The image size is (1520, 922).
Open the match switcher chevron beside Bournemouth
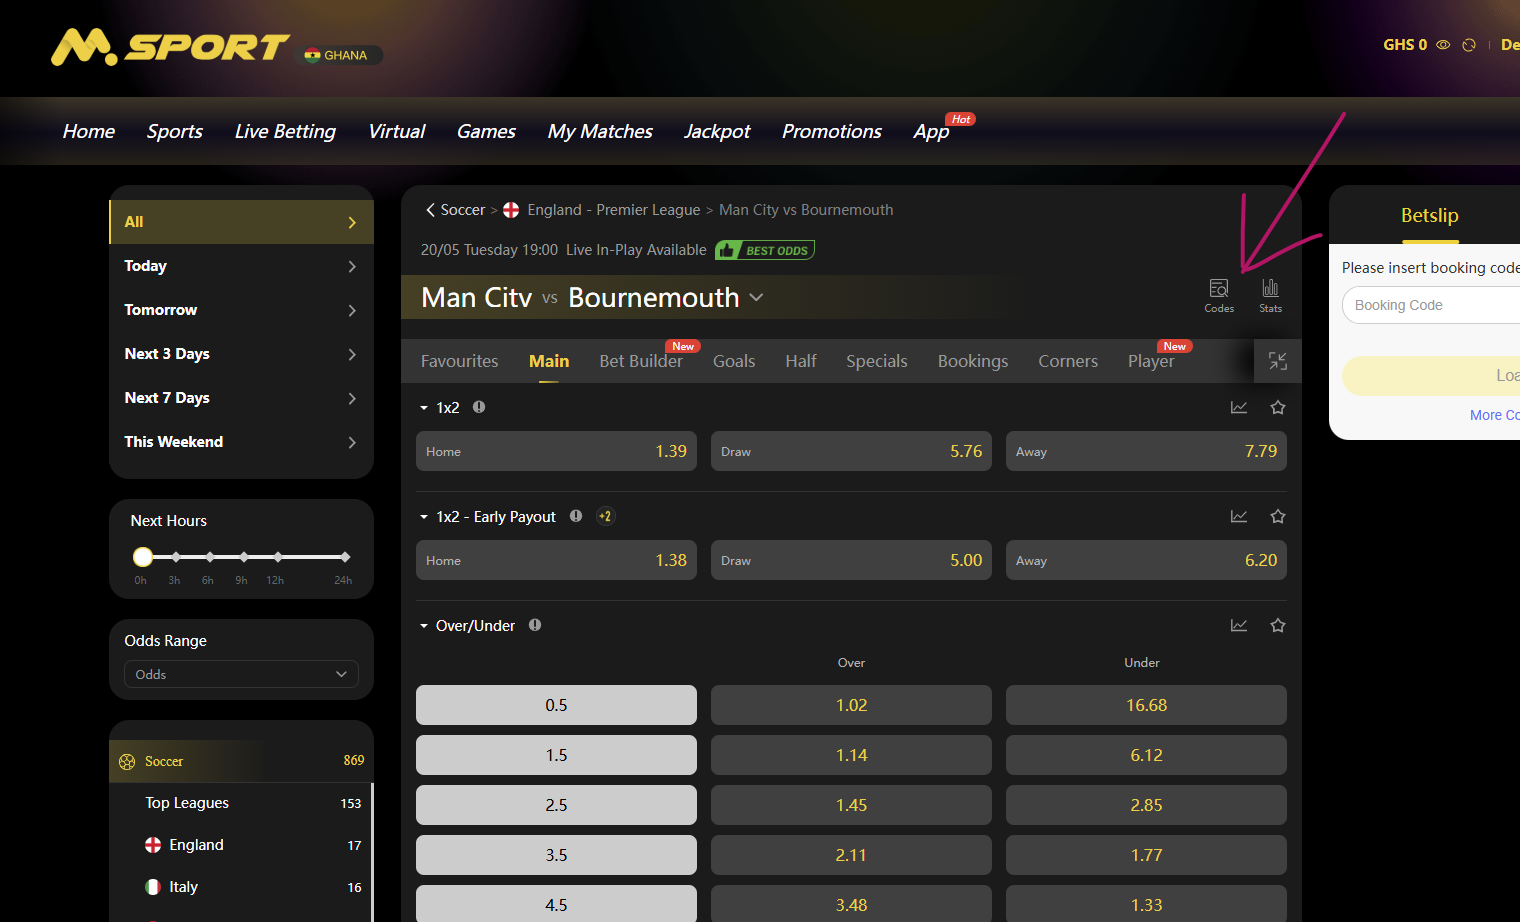click(x=757, y=297)
